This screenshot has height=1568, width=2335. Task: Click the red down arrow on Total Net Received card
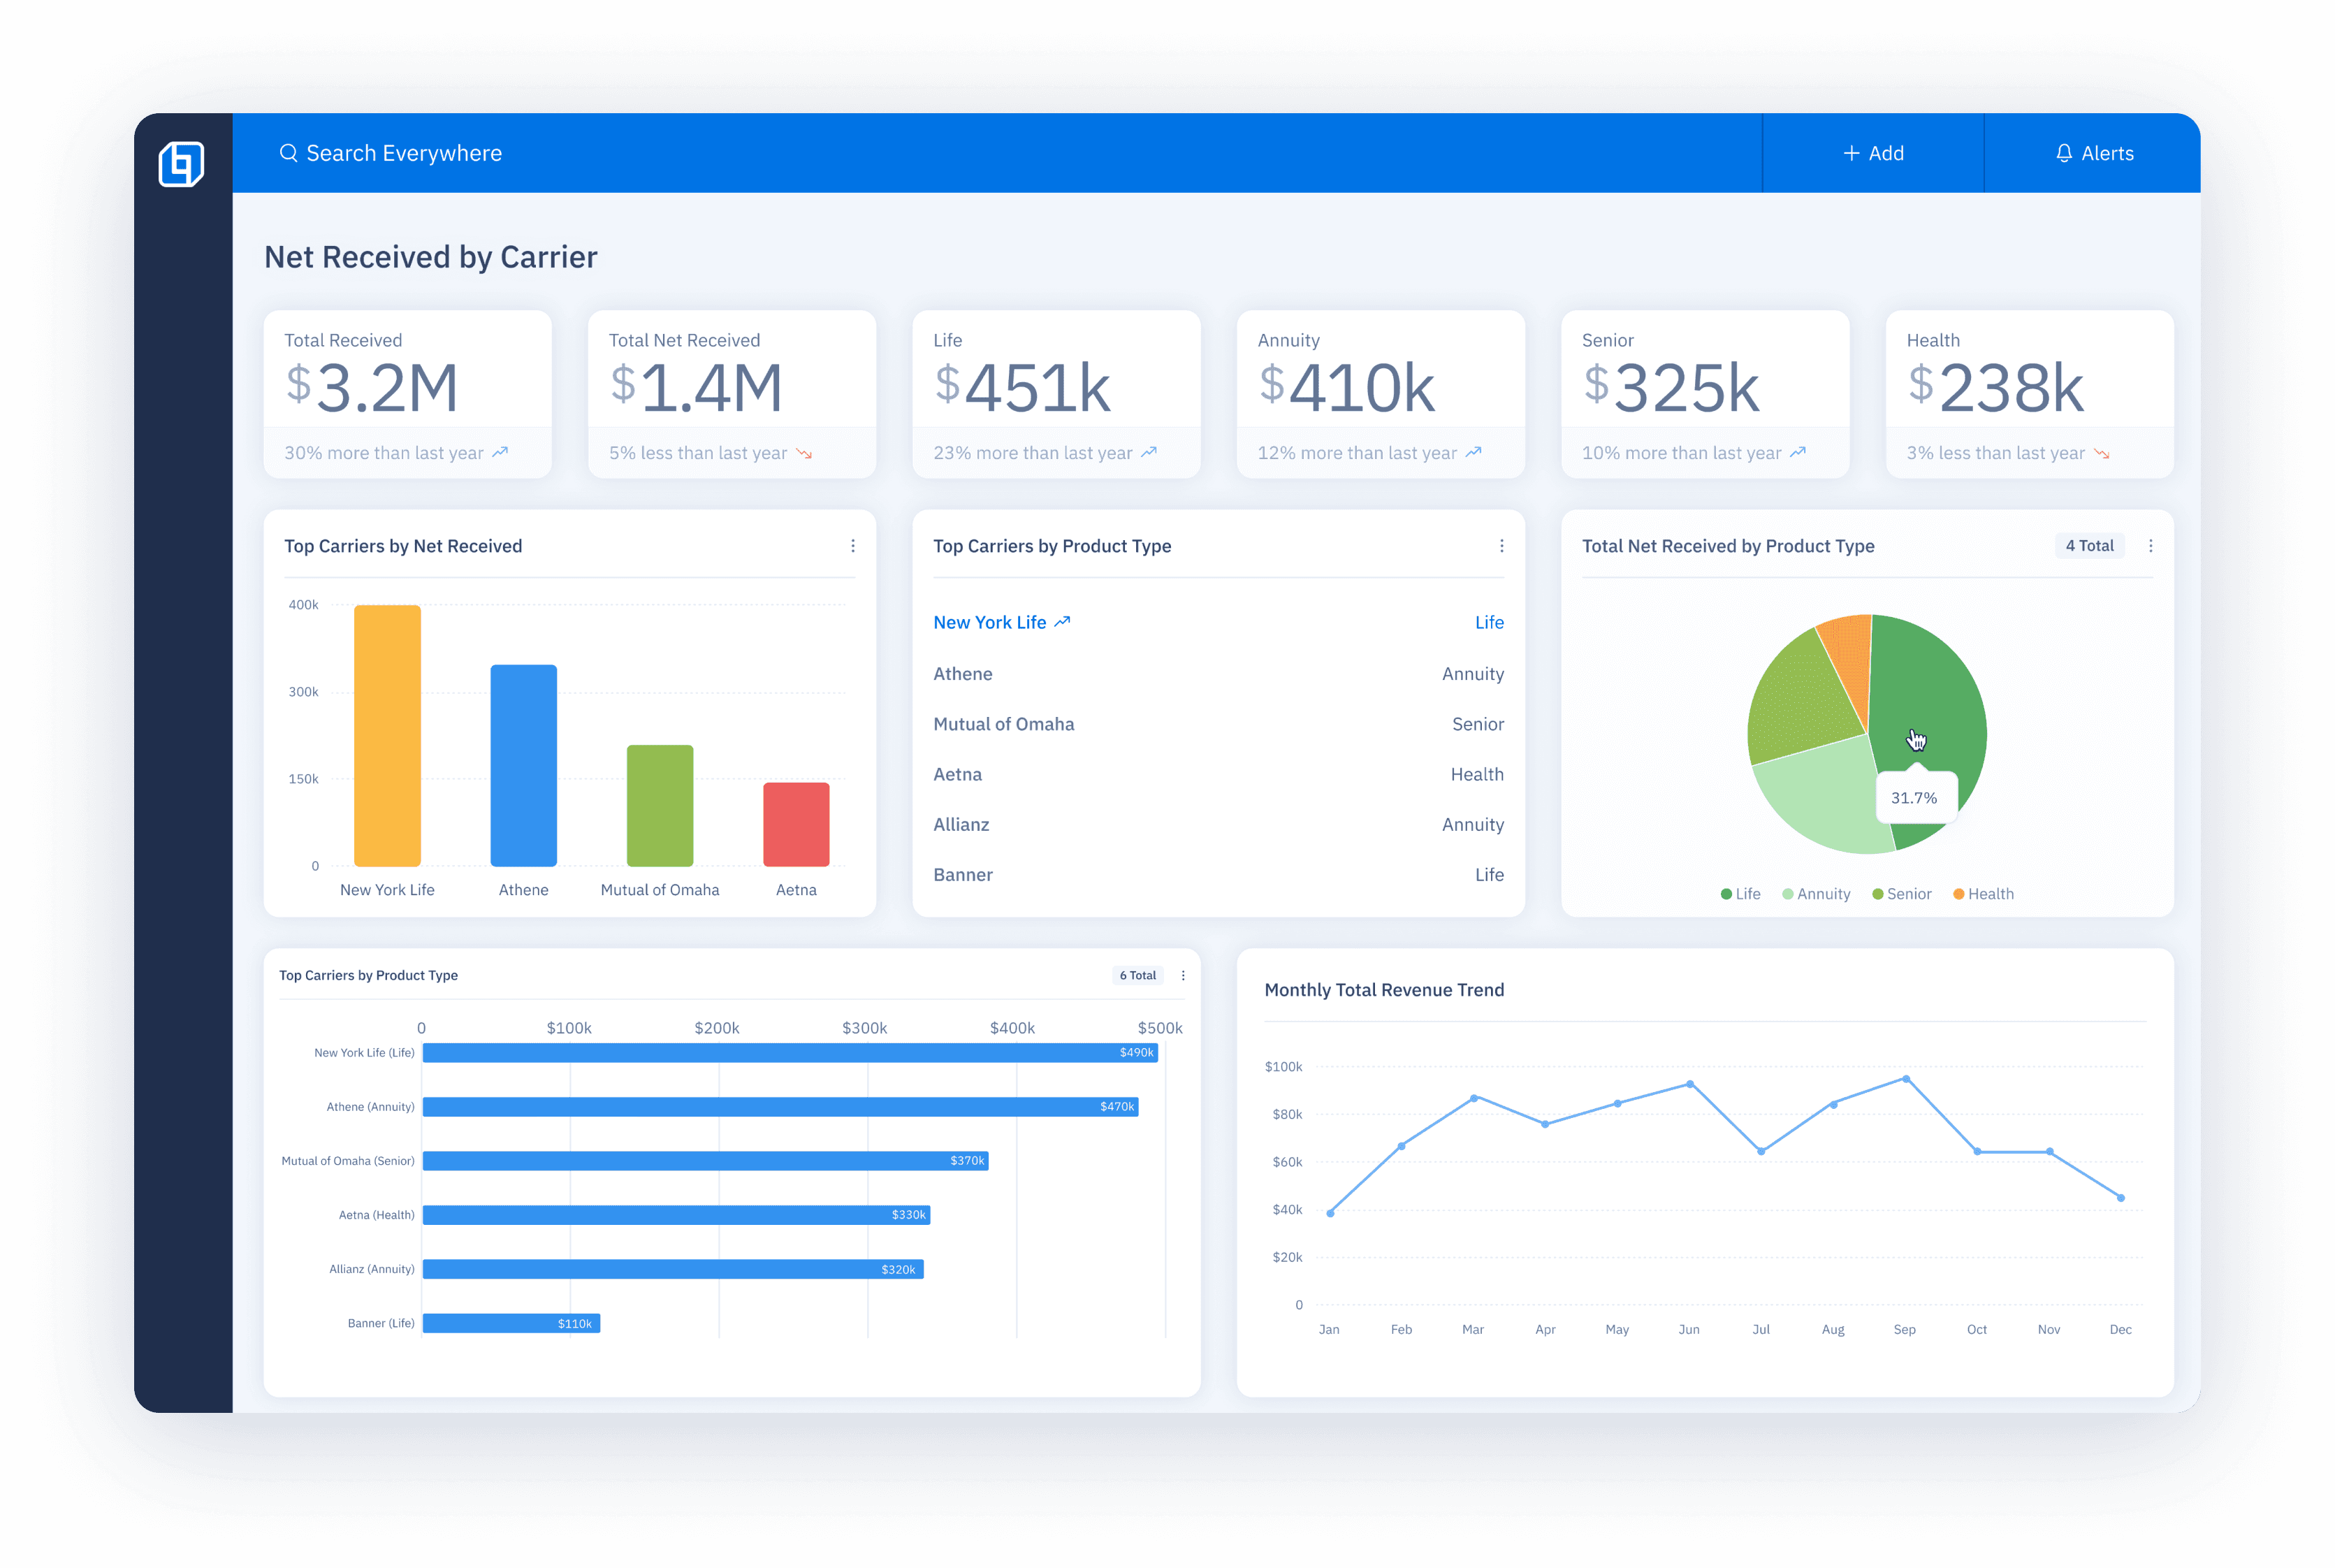805,452
